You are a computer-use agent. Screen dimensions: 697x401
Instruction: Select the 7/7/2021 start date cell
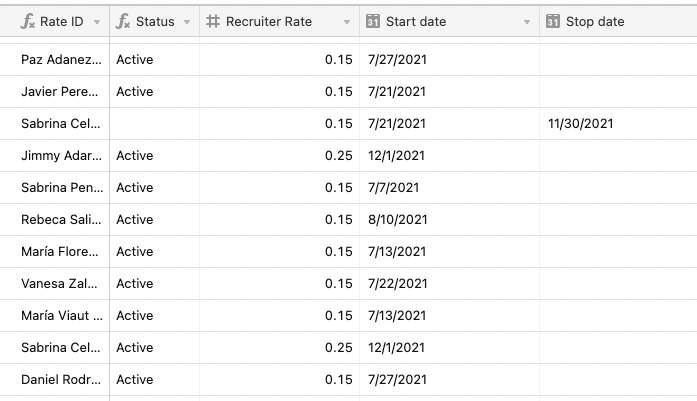click(449, 188)
